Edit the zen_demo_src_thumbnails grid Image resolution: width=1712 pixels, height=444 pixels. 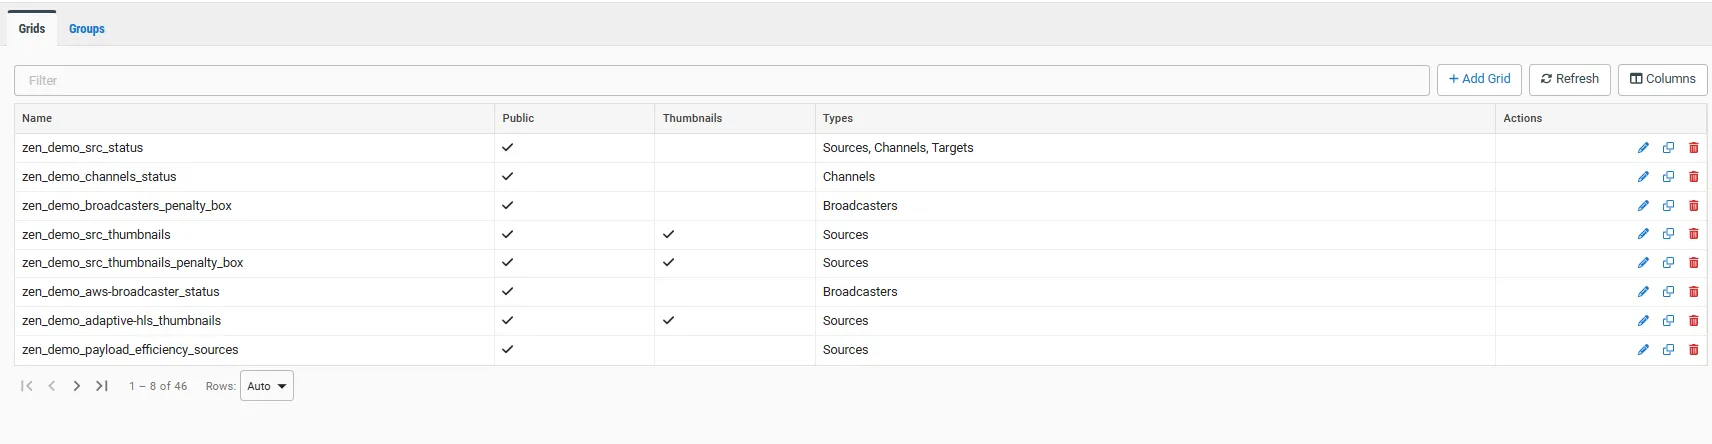pos(1643,234)
